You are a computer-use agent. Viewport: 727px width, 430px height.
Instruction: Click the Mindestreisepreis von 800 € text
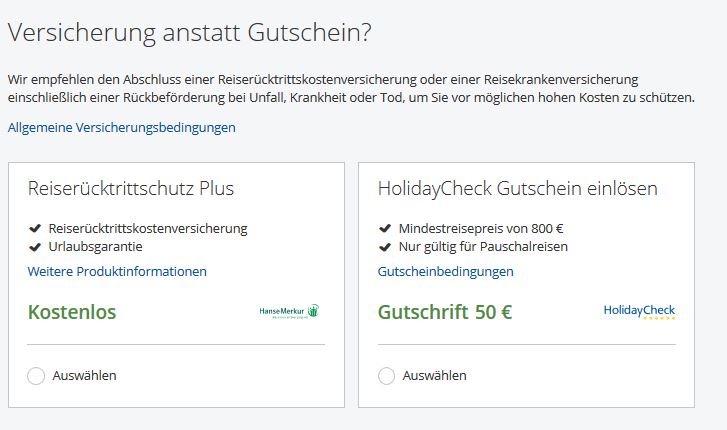click(481, 229)
